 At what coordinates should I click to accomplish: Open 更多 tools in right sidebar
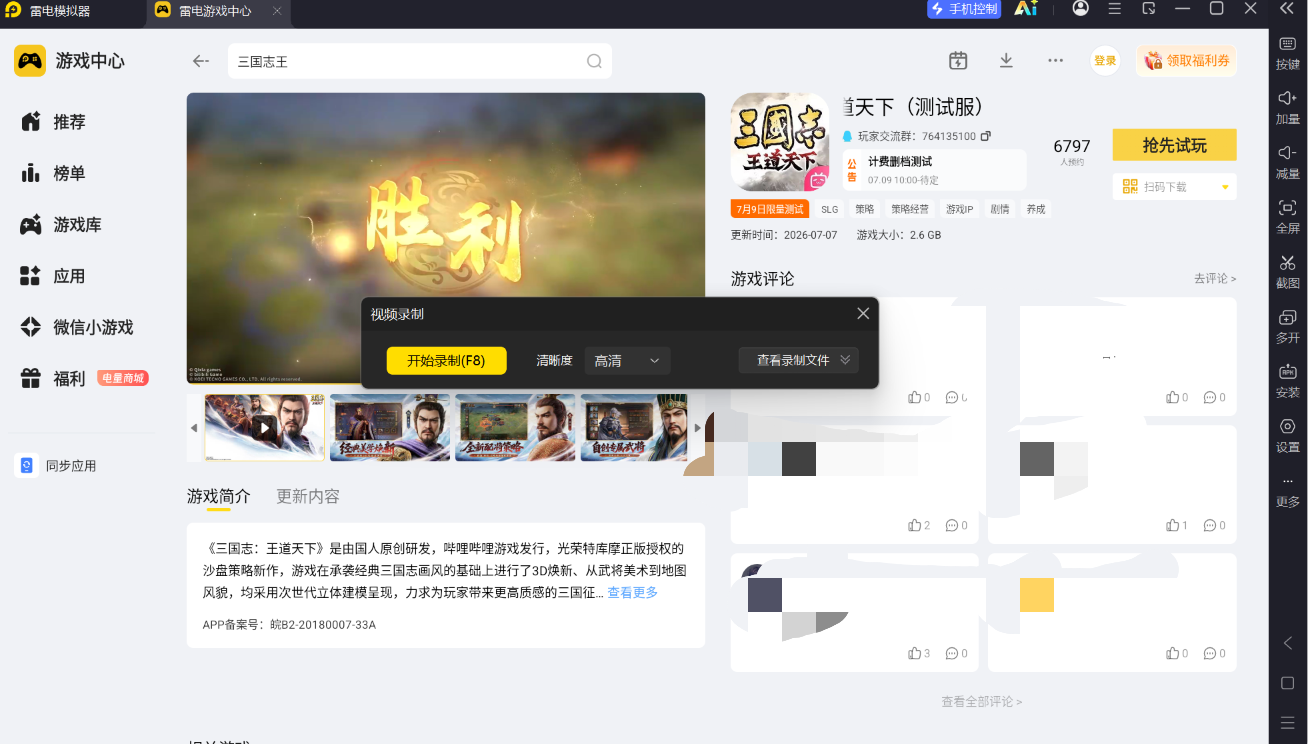(x=1288, y=492)
